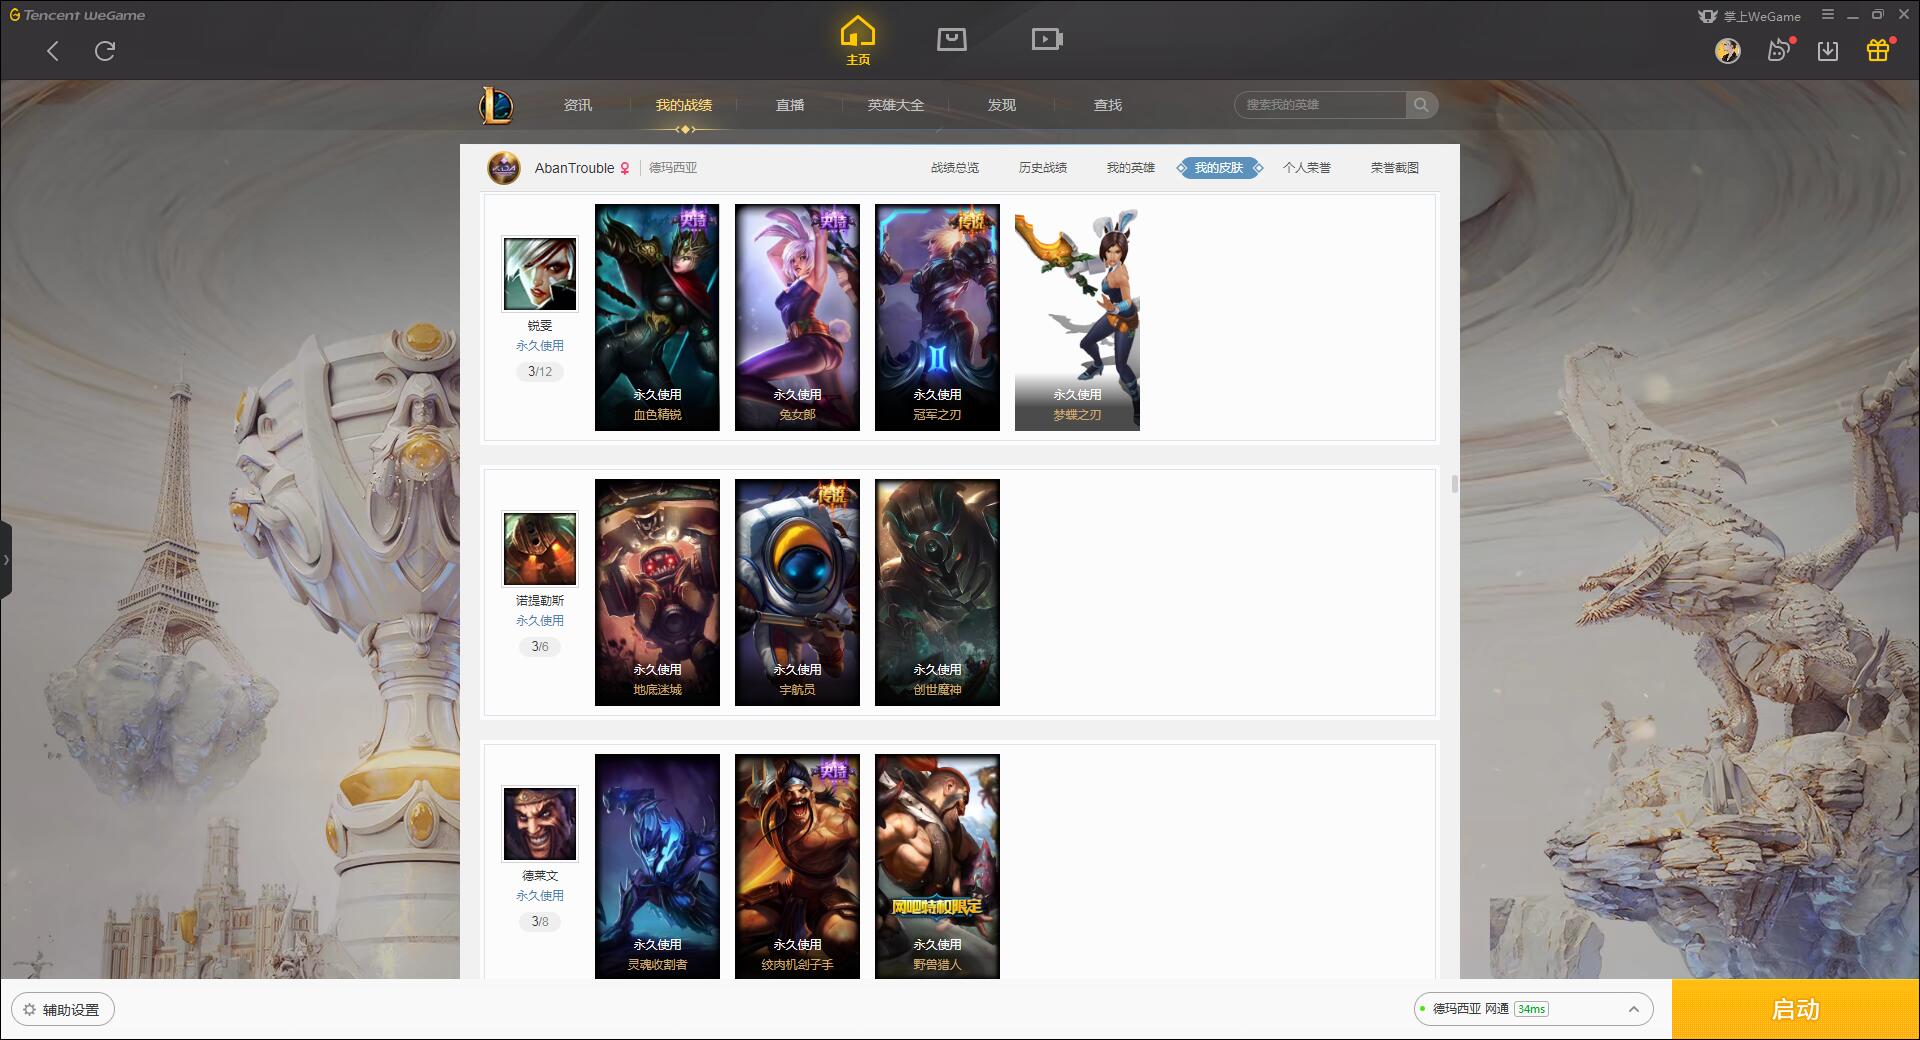The height and width of the screenshot is (1040, 1920).
Task: Open 辅助设置 settings button
Action: [63, 1010]
